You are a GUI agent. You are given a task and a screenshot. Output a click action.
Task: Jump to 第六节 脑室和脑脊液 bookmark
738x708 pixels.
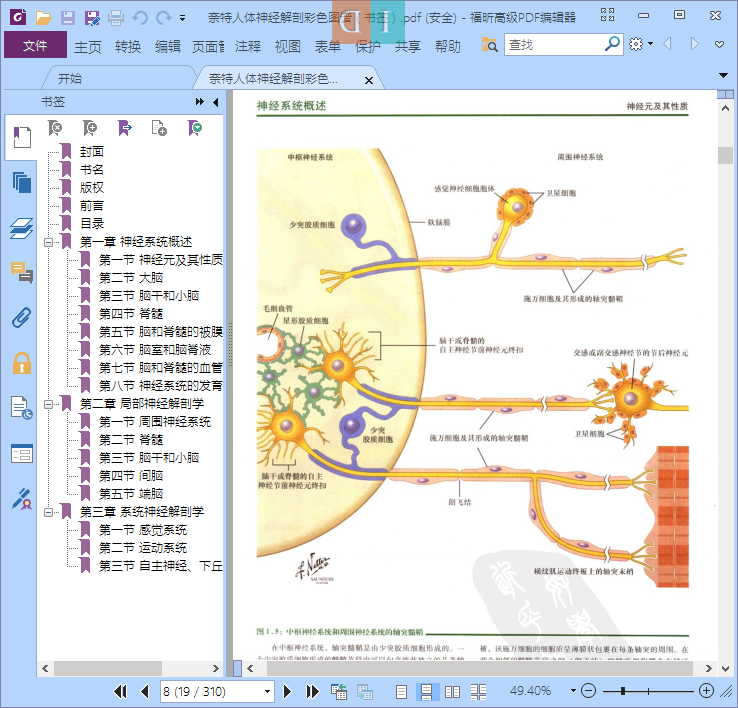coord(155,350)
